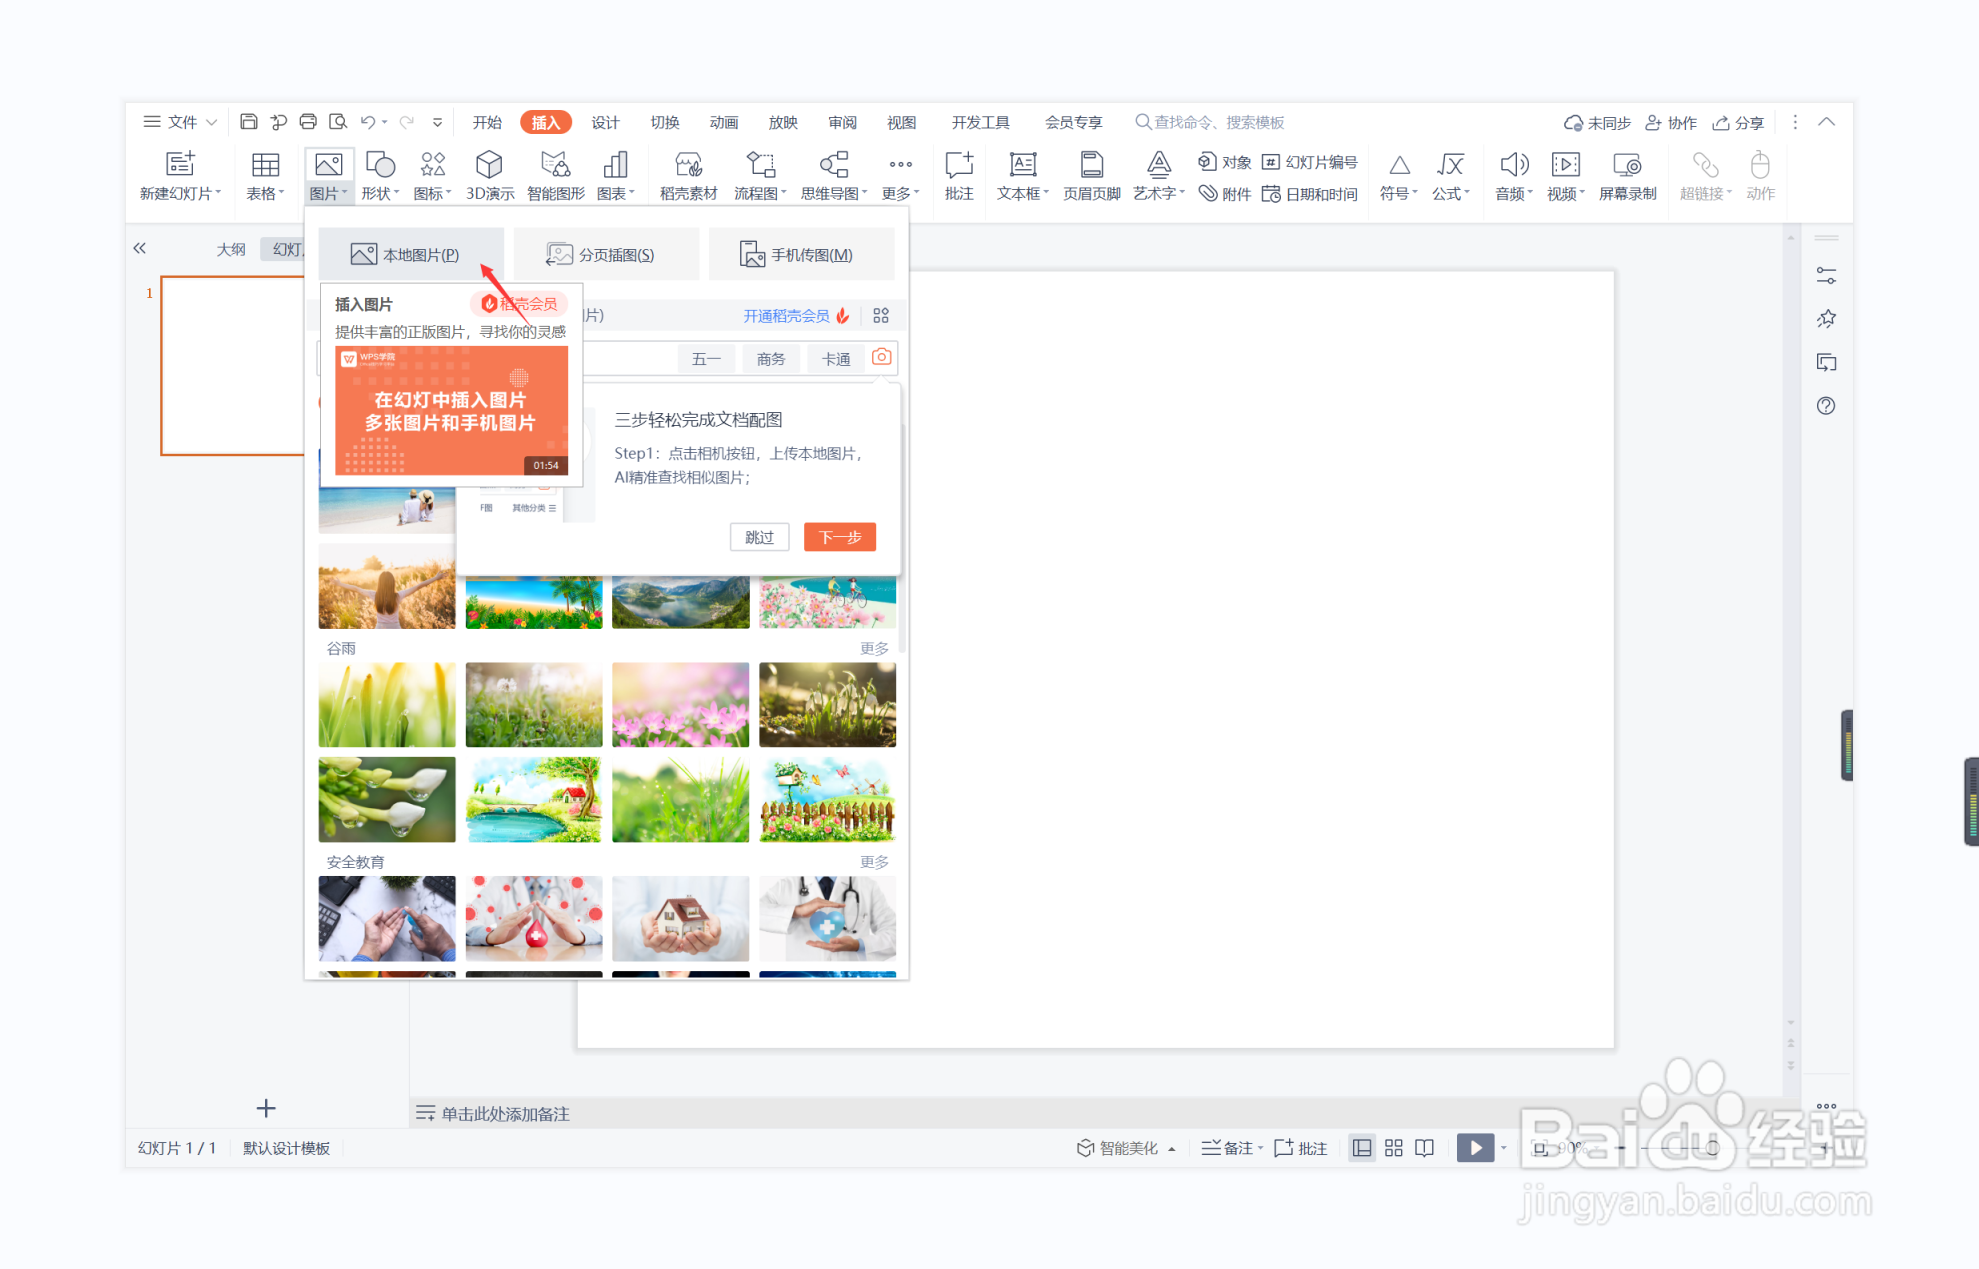
Task: Expand the More (更多) ribbon dropdown
Action: 900,176
